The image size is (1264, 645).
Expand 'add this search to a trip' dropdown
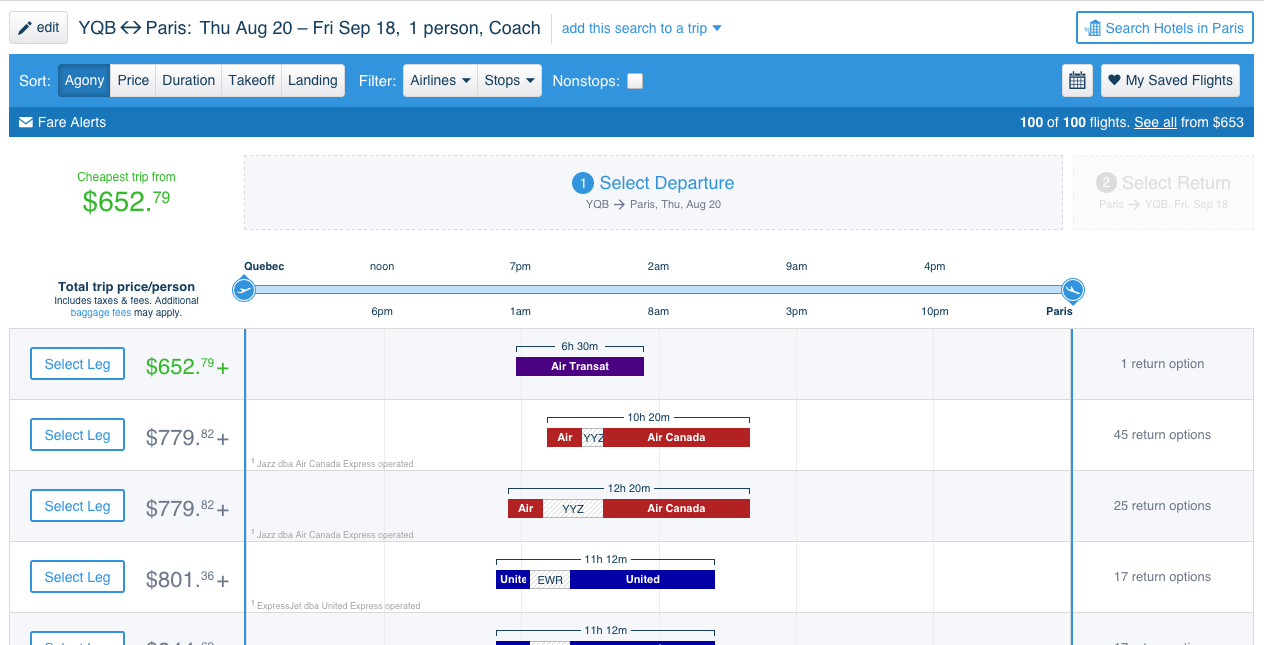(641, 28)
